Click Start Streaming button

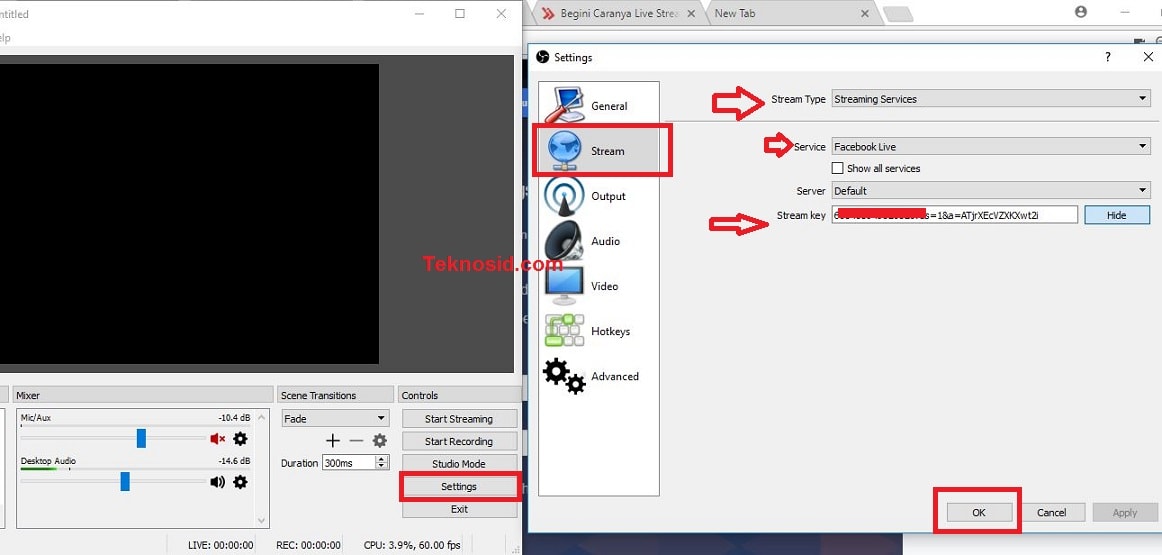pos(459,419)
